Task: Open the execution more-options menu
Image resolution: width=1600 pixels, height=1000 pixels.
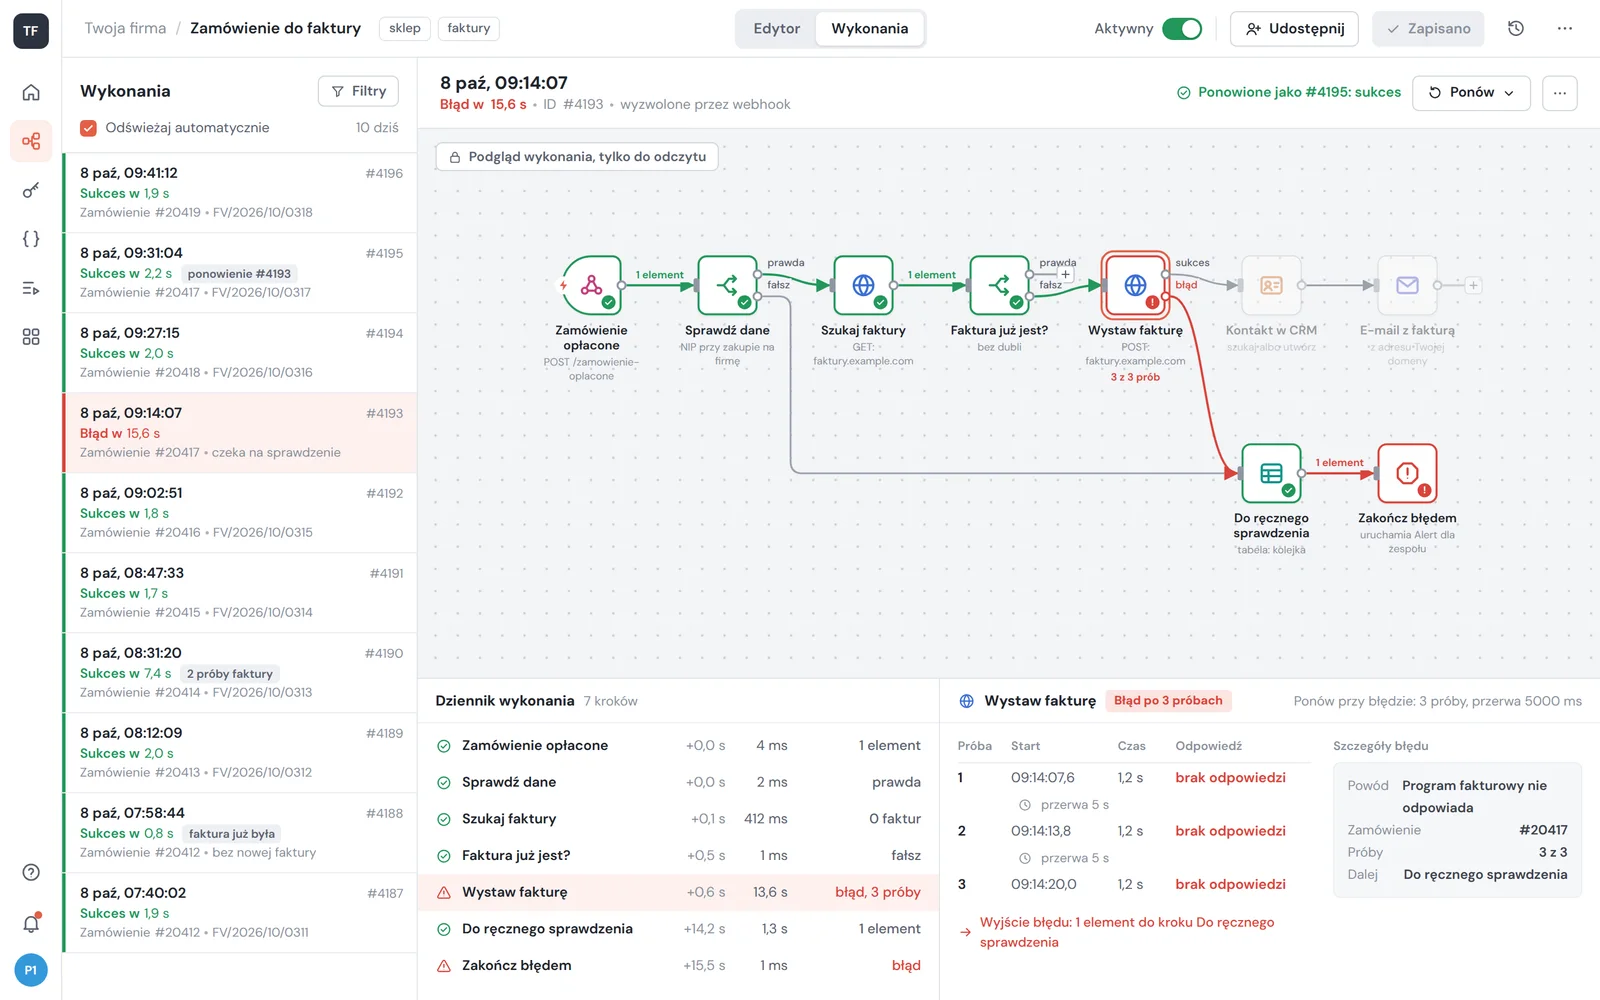Action: [1560, 93]
